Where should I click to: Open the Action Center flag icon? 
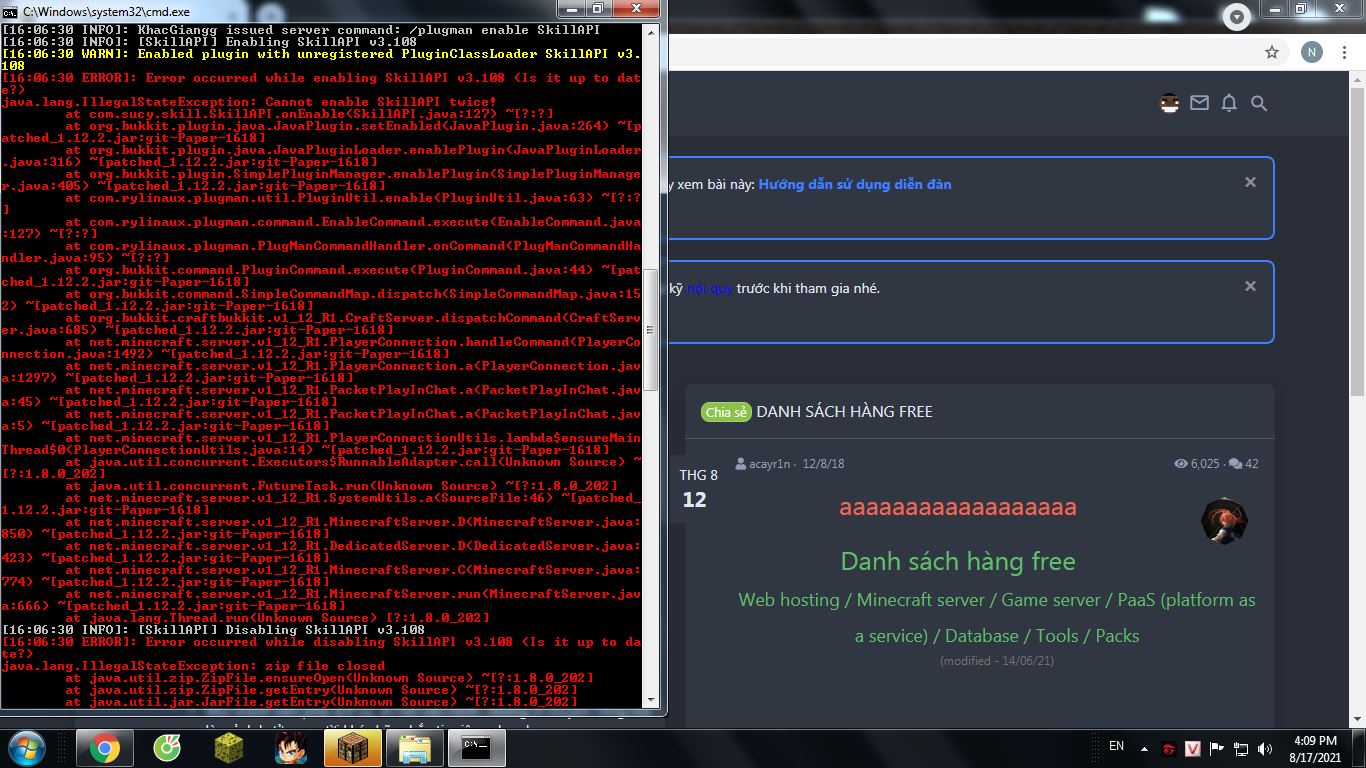click(1217, 748)
